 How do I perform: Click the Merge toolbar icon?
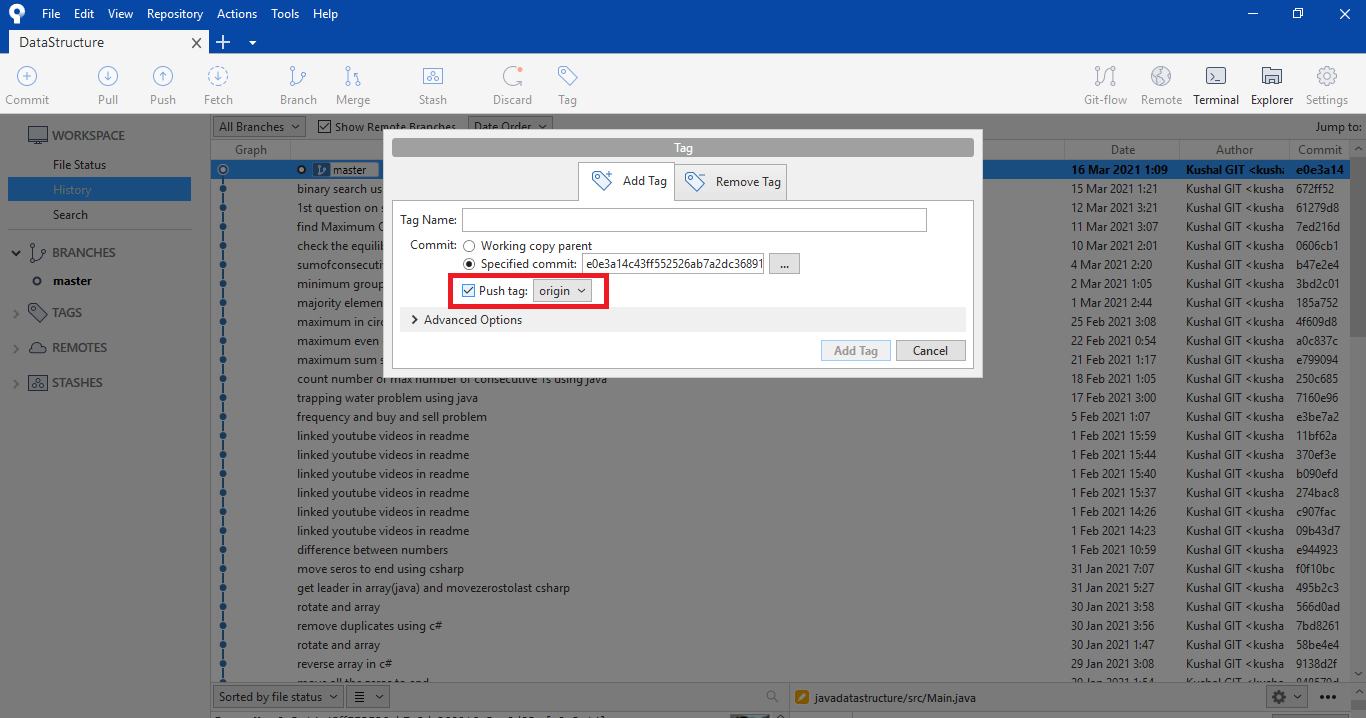(x=353, y=76)
